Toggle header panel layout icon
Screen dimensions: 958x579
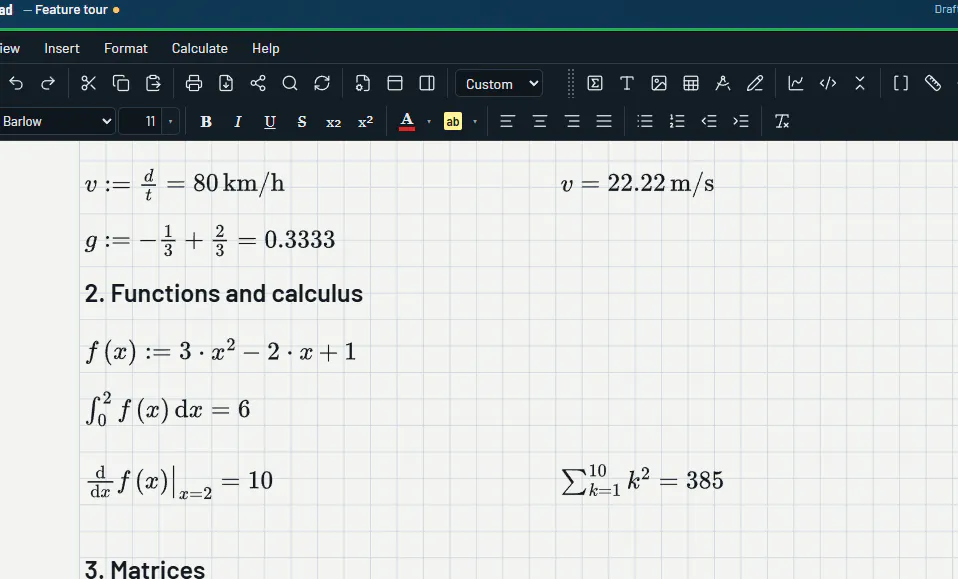[x=395, y=84]
